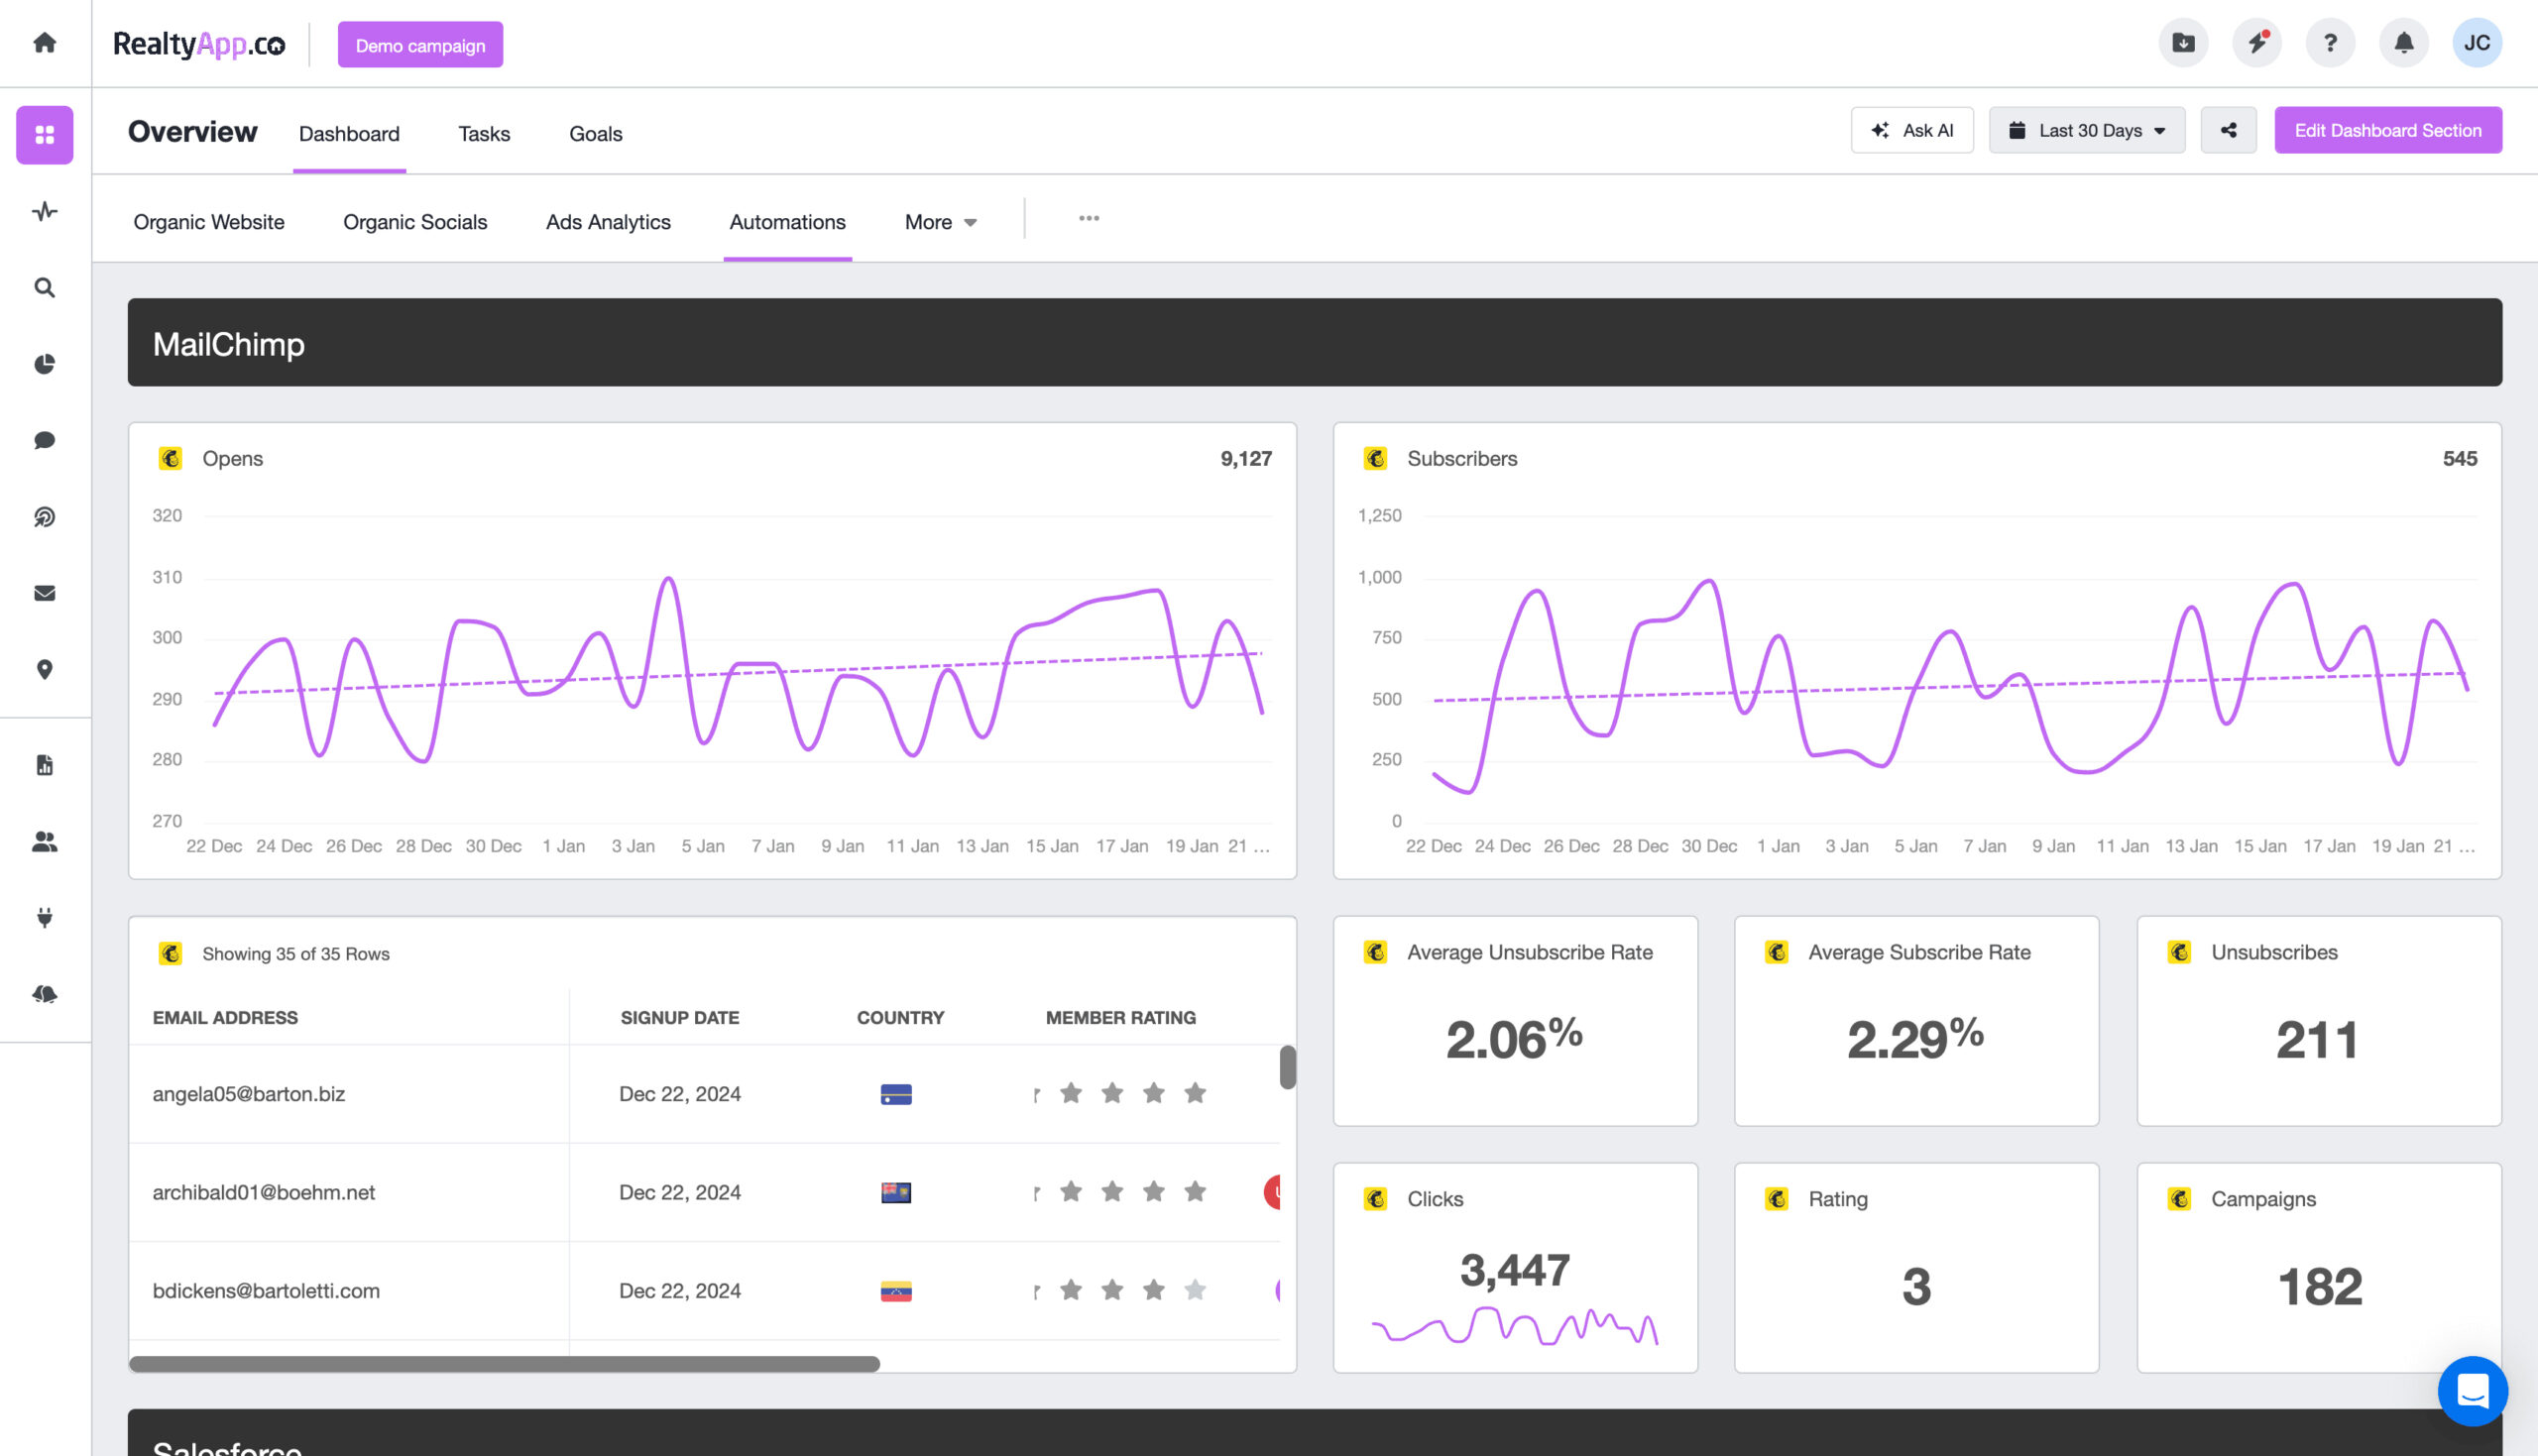The width and height of the screenshot is (2538, 1456).
Task: Expand the More sections dropdown
Action: 940,222
